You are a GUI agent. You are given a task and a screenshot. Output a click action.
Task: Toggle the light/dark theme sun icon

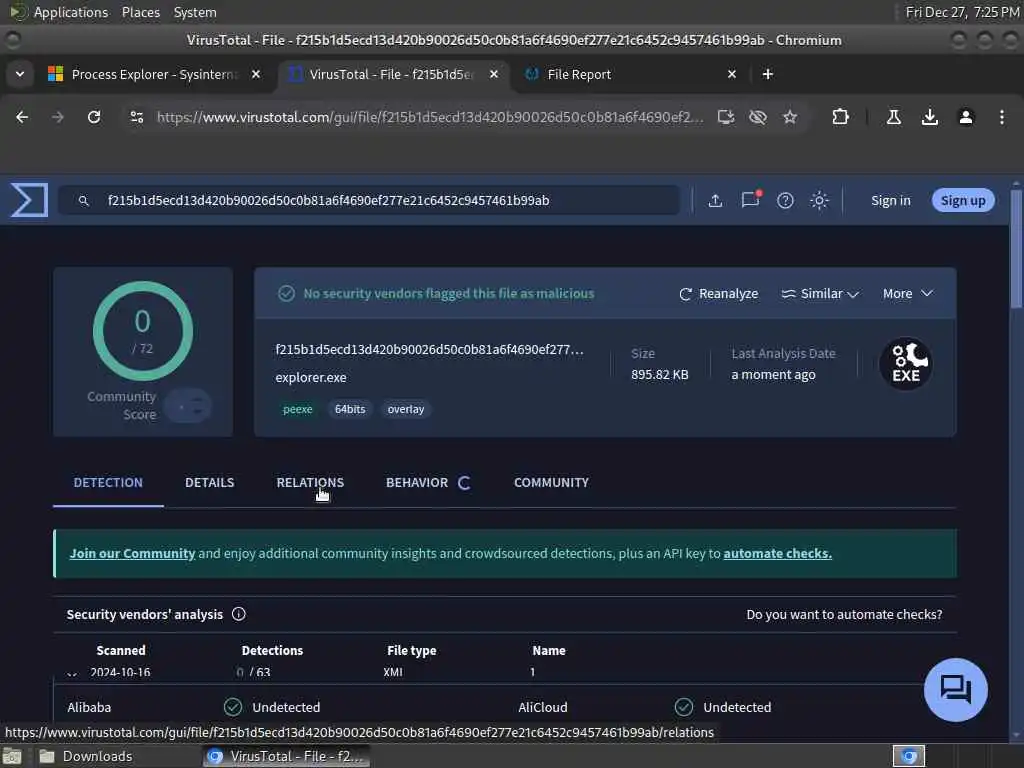click(819, 200)
